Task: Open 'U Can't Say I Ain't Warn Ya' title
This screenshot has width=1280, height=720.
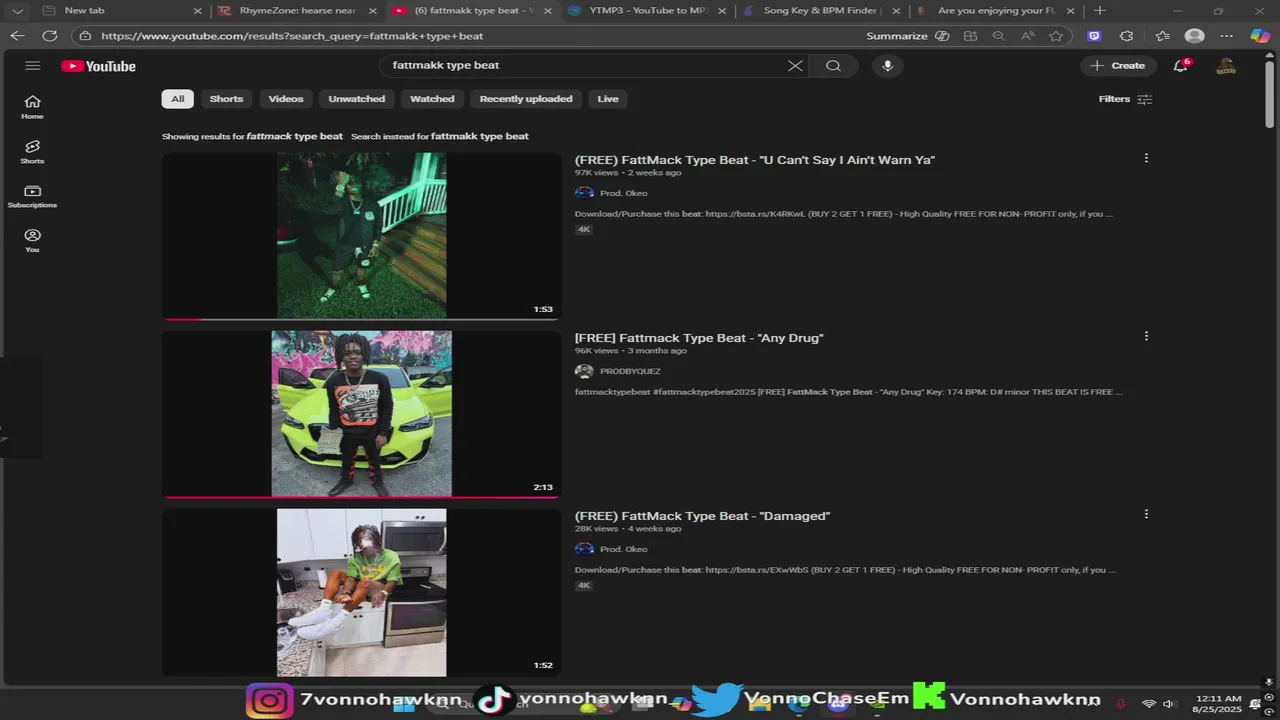Action: click(x=755, y=160)
